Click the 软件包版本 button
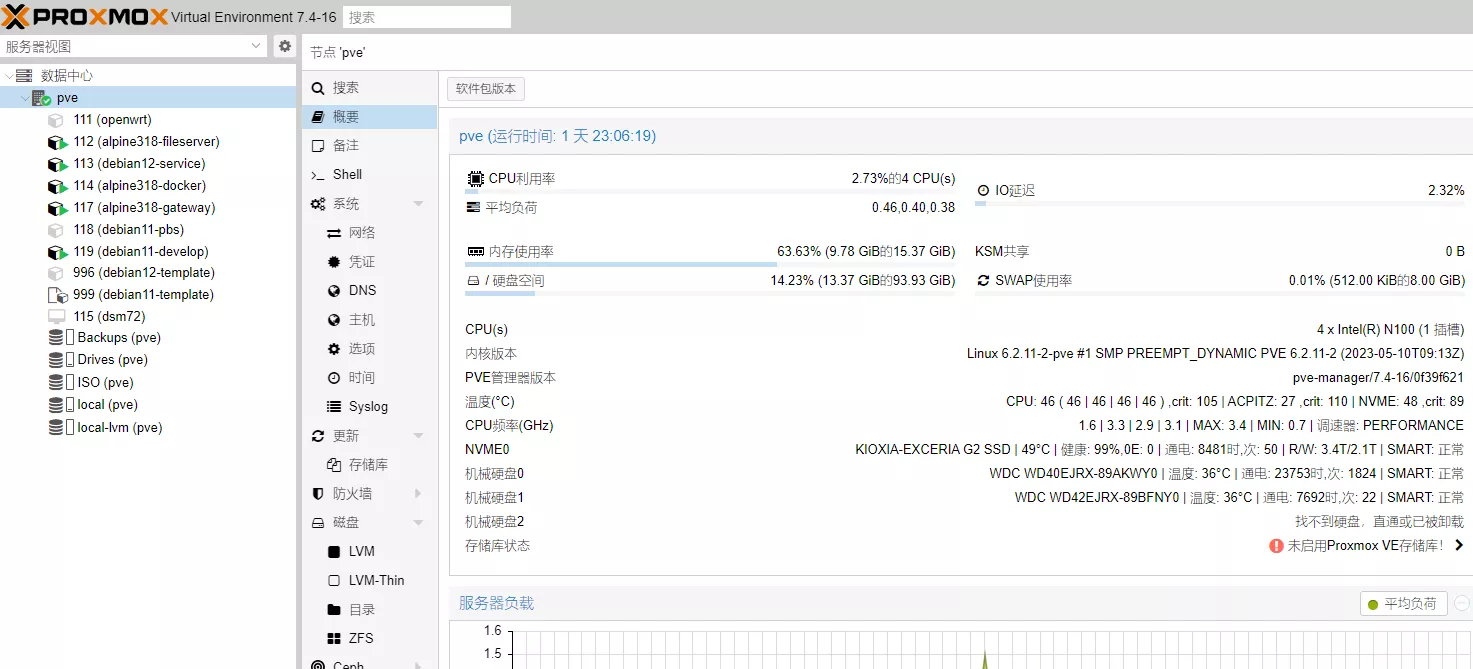 point(486,89)
